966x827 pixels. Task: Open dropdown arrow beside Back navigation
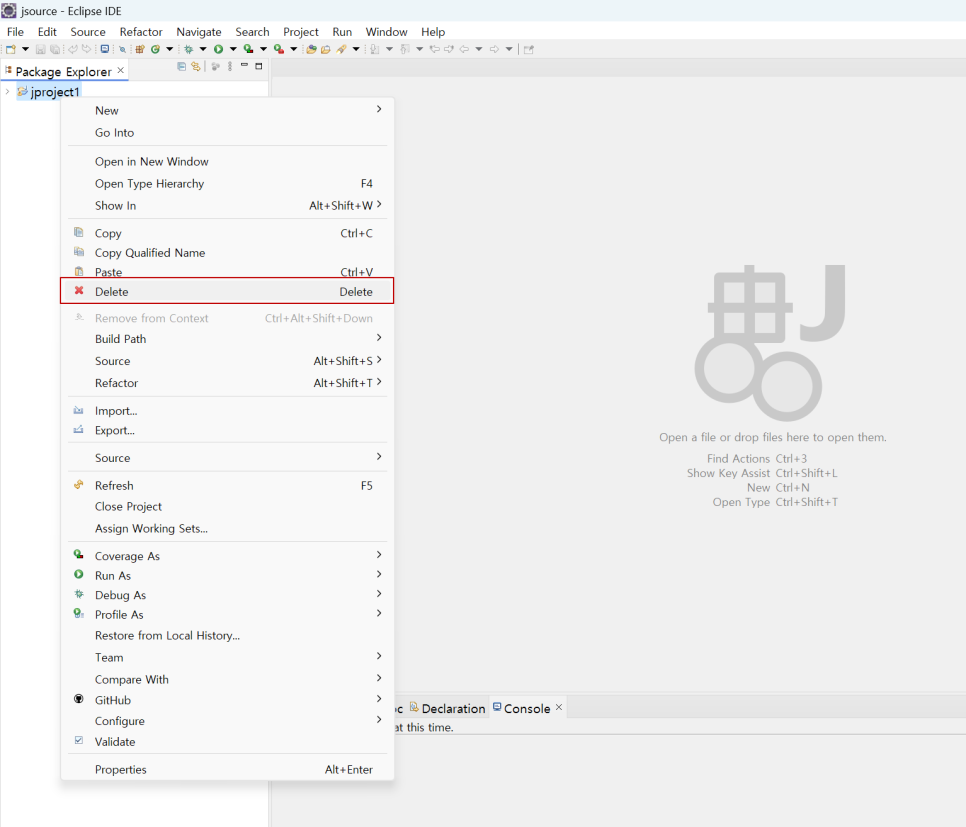click(x=479, y=49)
